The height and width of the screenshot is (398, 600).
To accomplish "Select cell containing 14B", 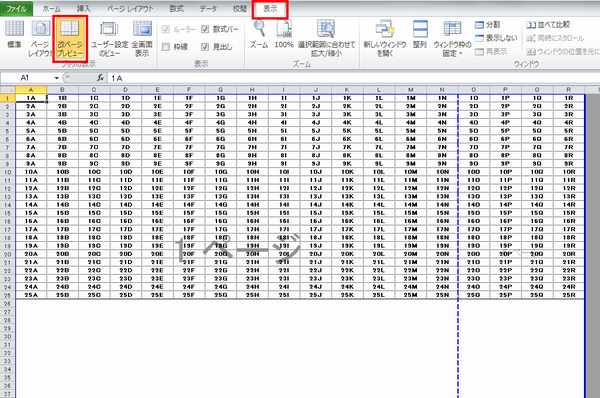I will click(63, 205).
